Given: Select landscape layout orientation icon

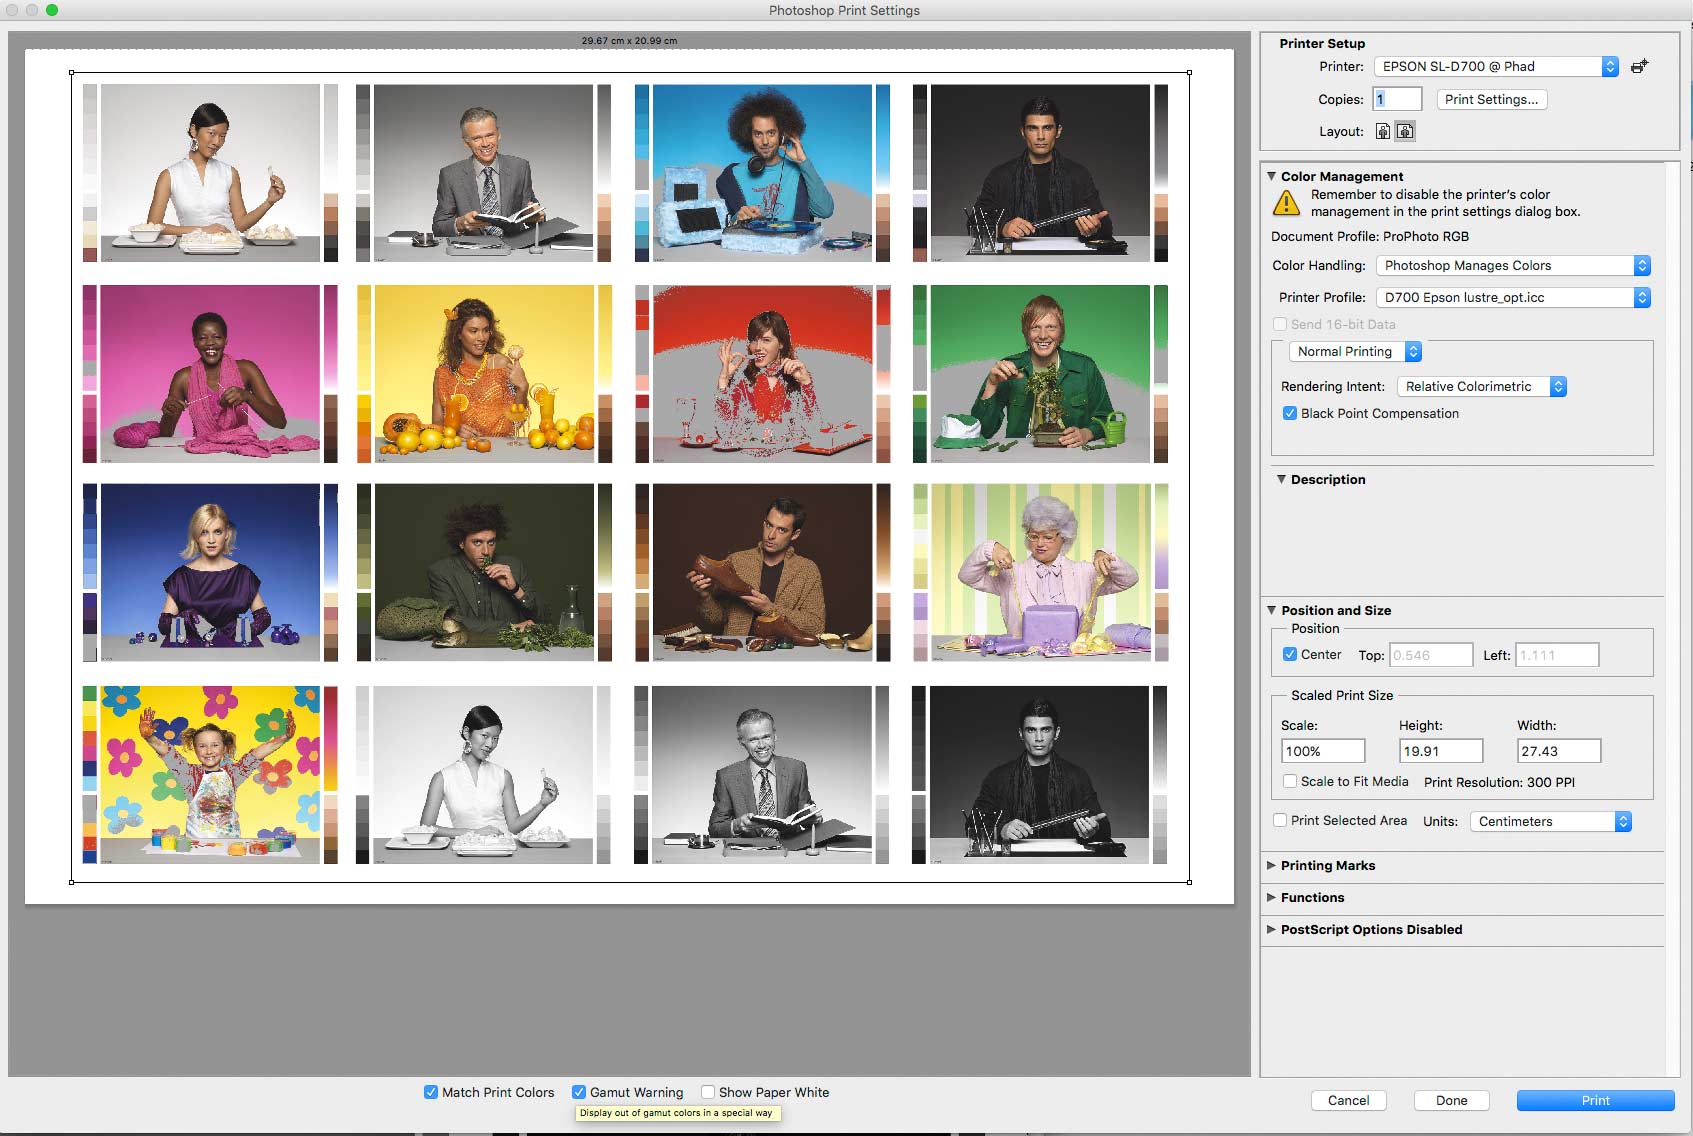Looking at the screenshot, I should click(x=1405, y=131).
